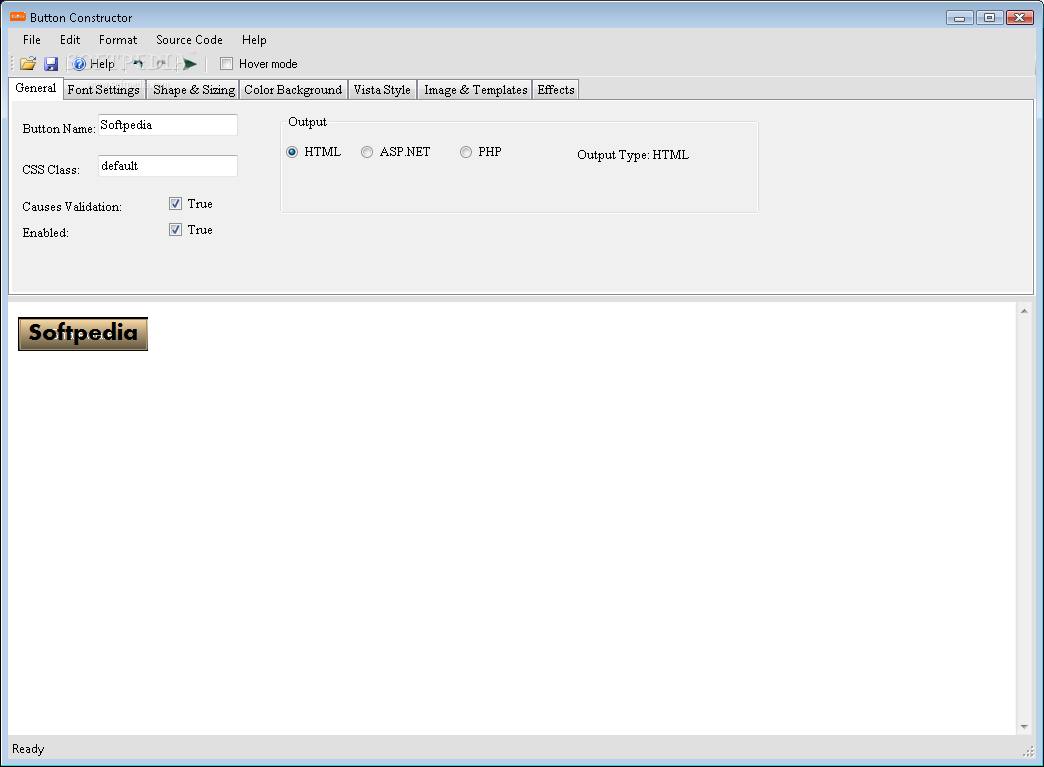The width and height of the screenshot is (1044, 767).
Task: Save using the floppy disk icon
Action: pyautogui.click(x=51, y=64)
